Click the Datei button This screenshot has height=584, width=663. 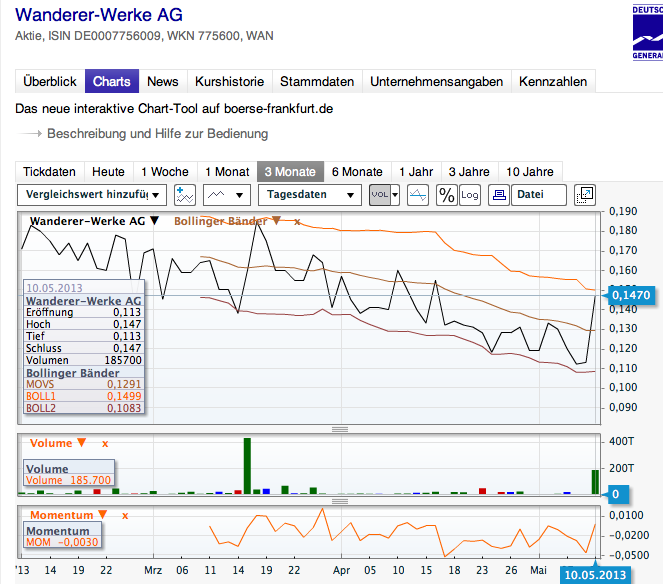(538, 195)
